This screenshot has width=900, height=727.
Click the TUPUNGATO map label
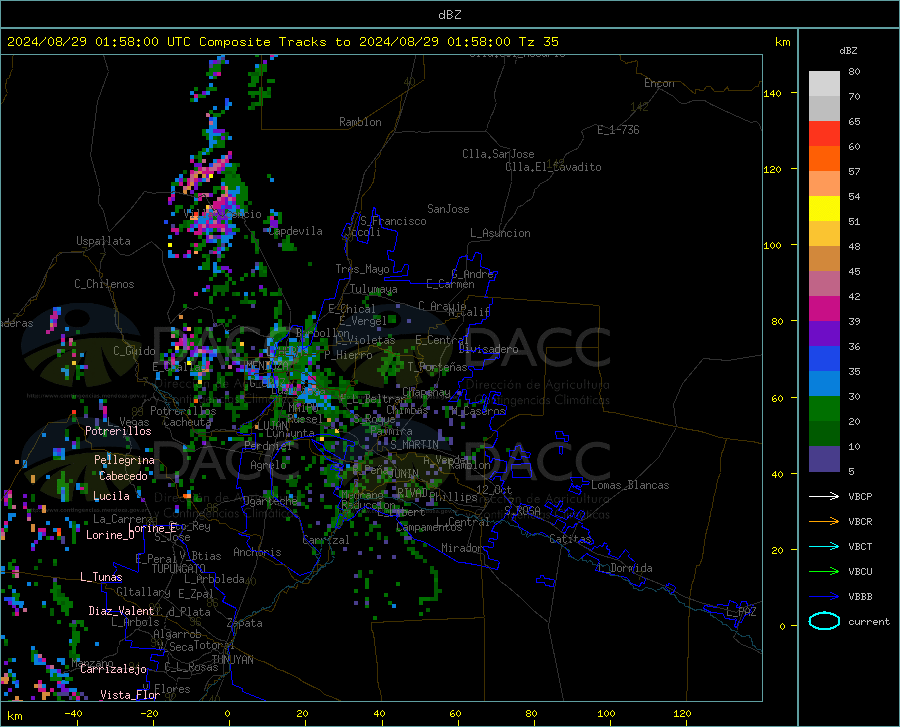179,569
